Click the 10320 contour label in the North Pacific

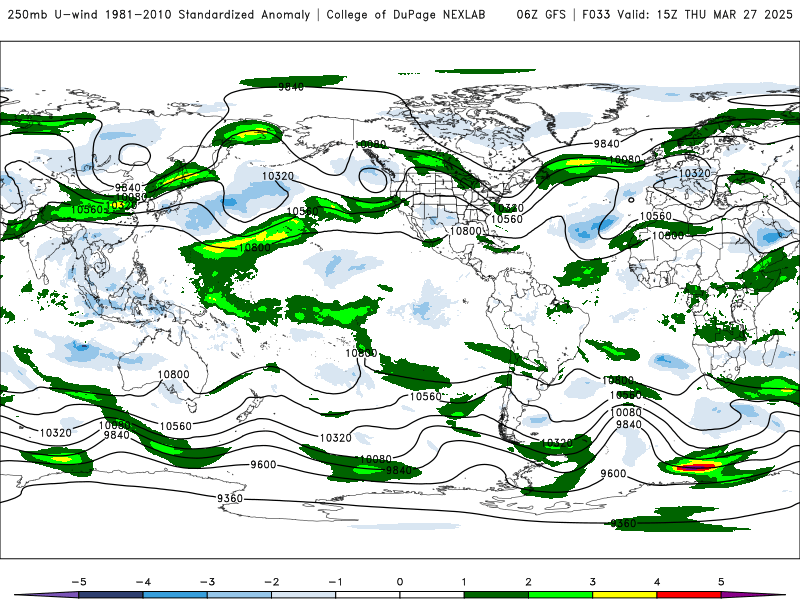tap(278, 176)
